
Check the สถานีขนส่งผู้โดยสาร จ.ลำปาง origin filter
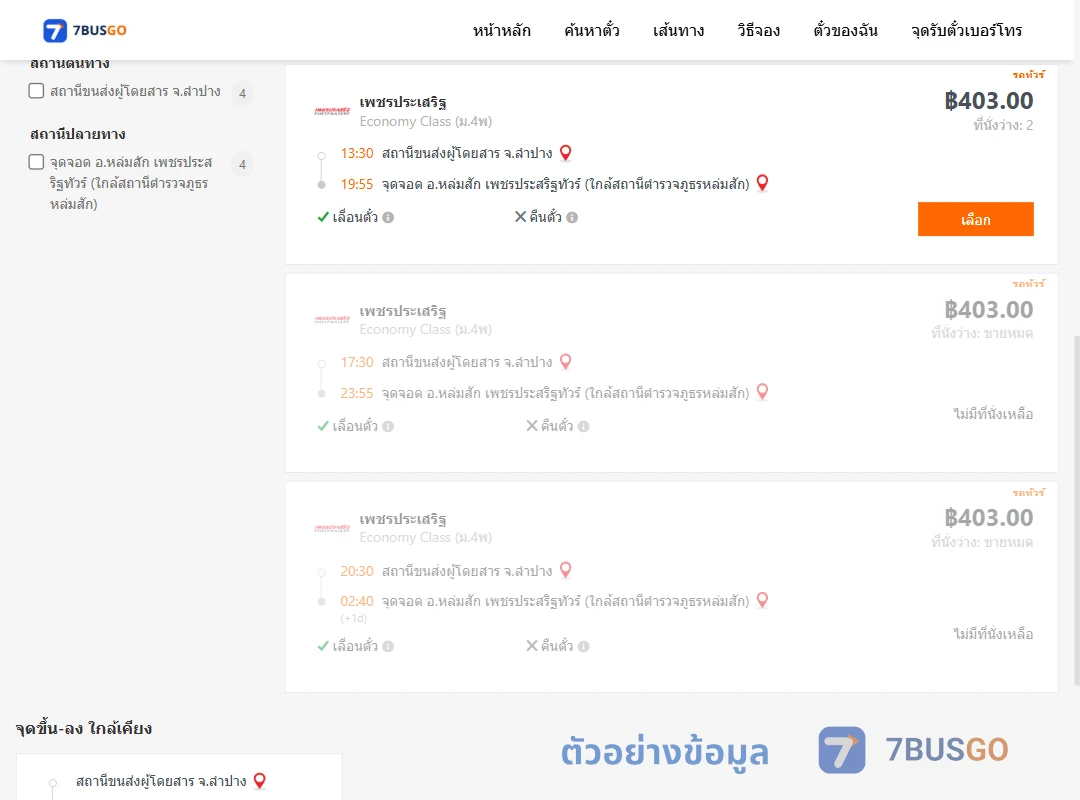37,91
